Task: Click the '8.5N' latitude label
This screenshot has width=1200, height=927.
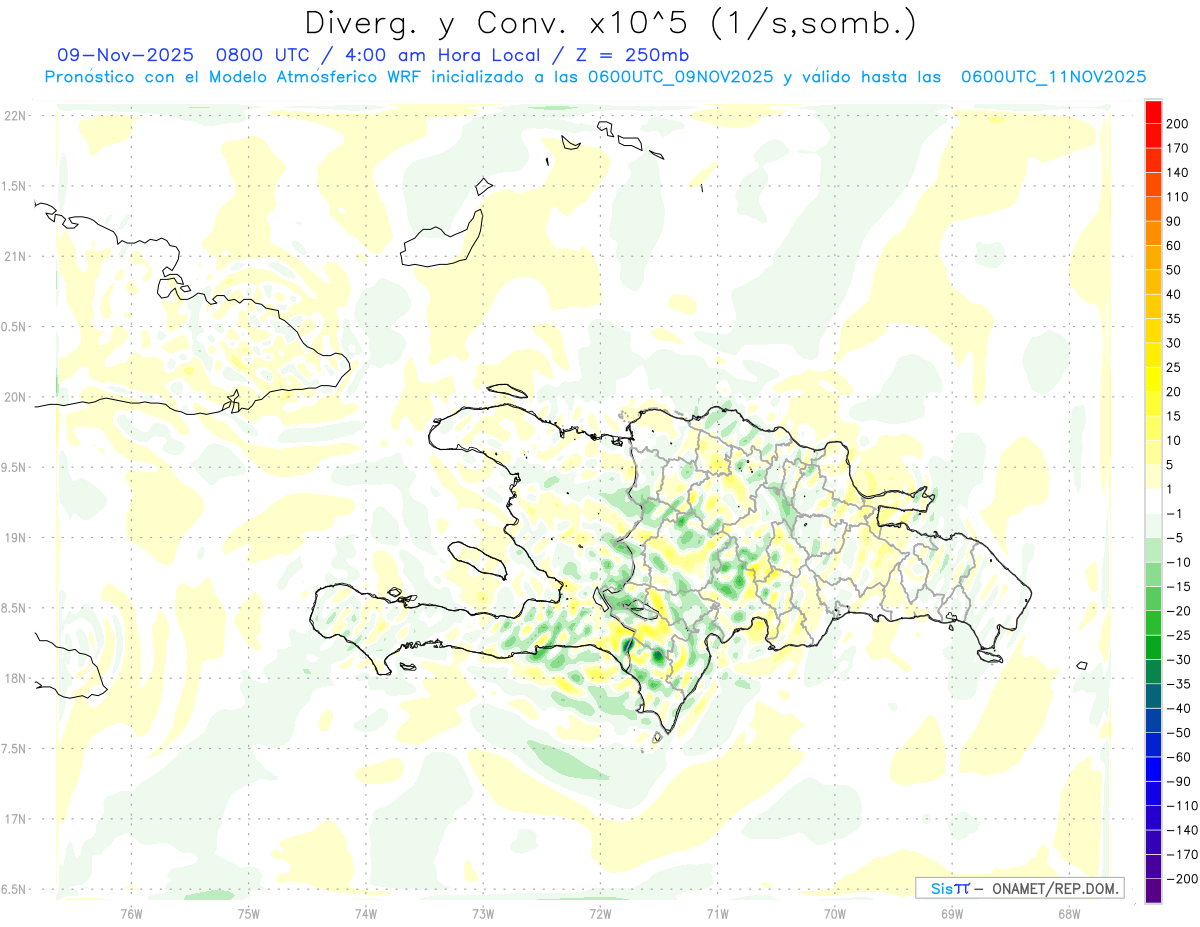Action: 15,608
